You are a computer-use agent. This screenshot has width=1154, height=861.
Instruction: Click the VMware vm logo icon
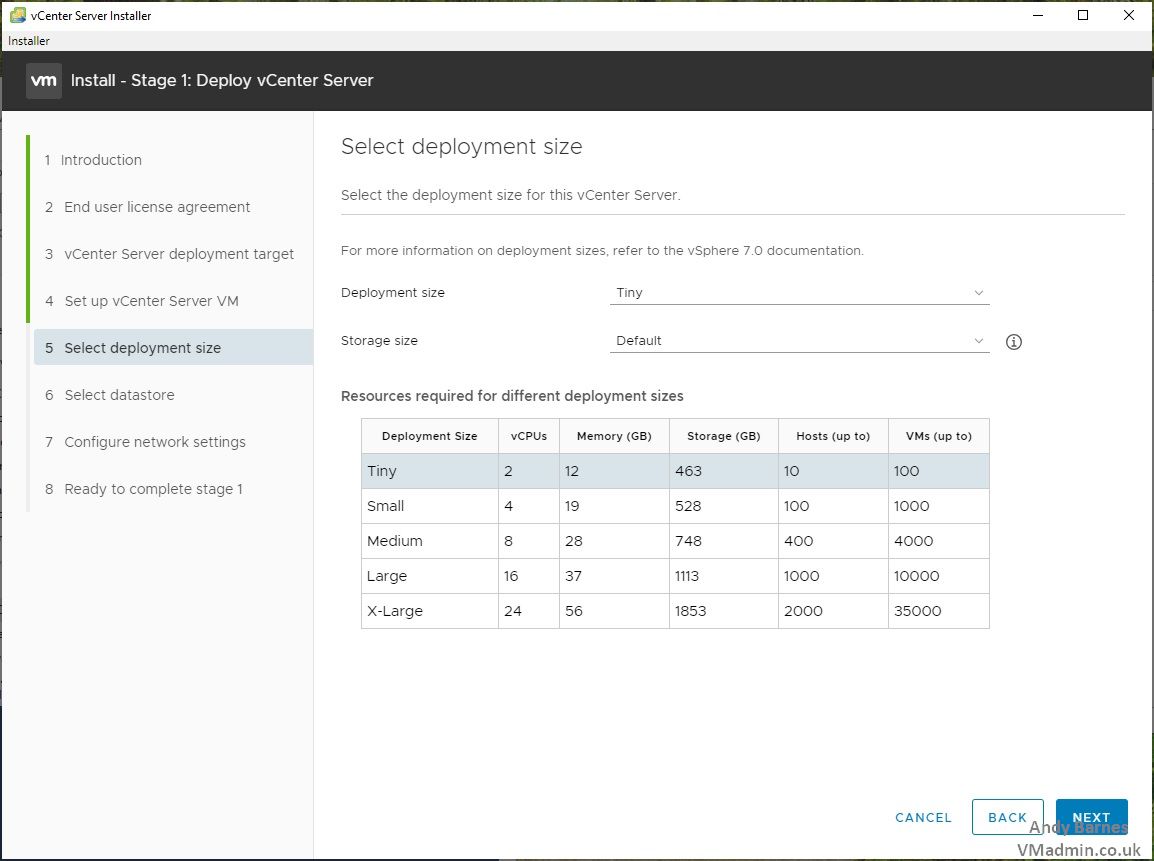click(x=44, y=80)
